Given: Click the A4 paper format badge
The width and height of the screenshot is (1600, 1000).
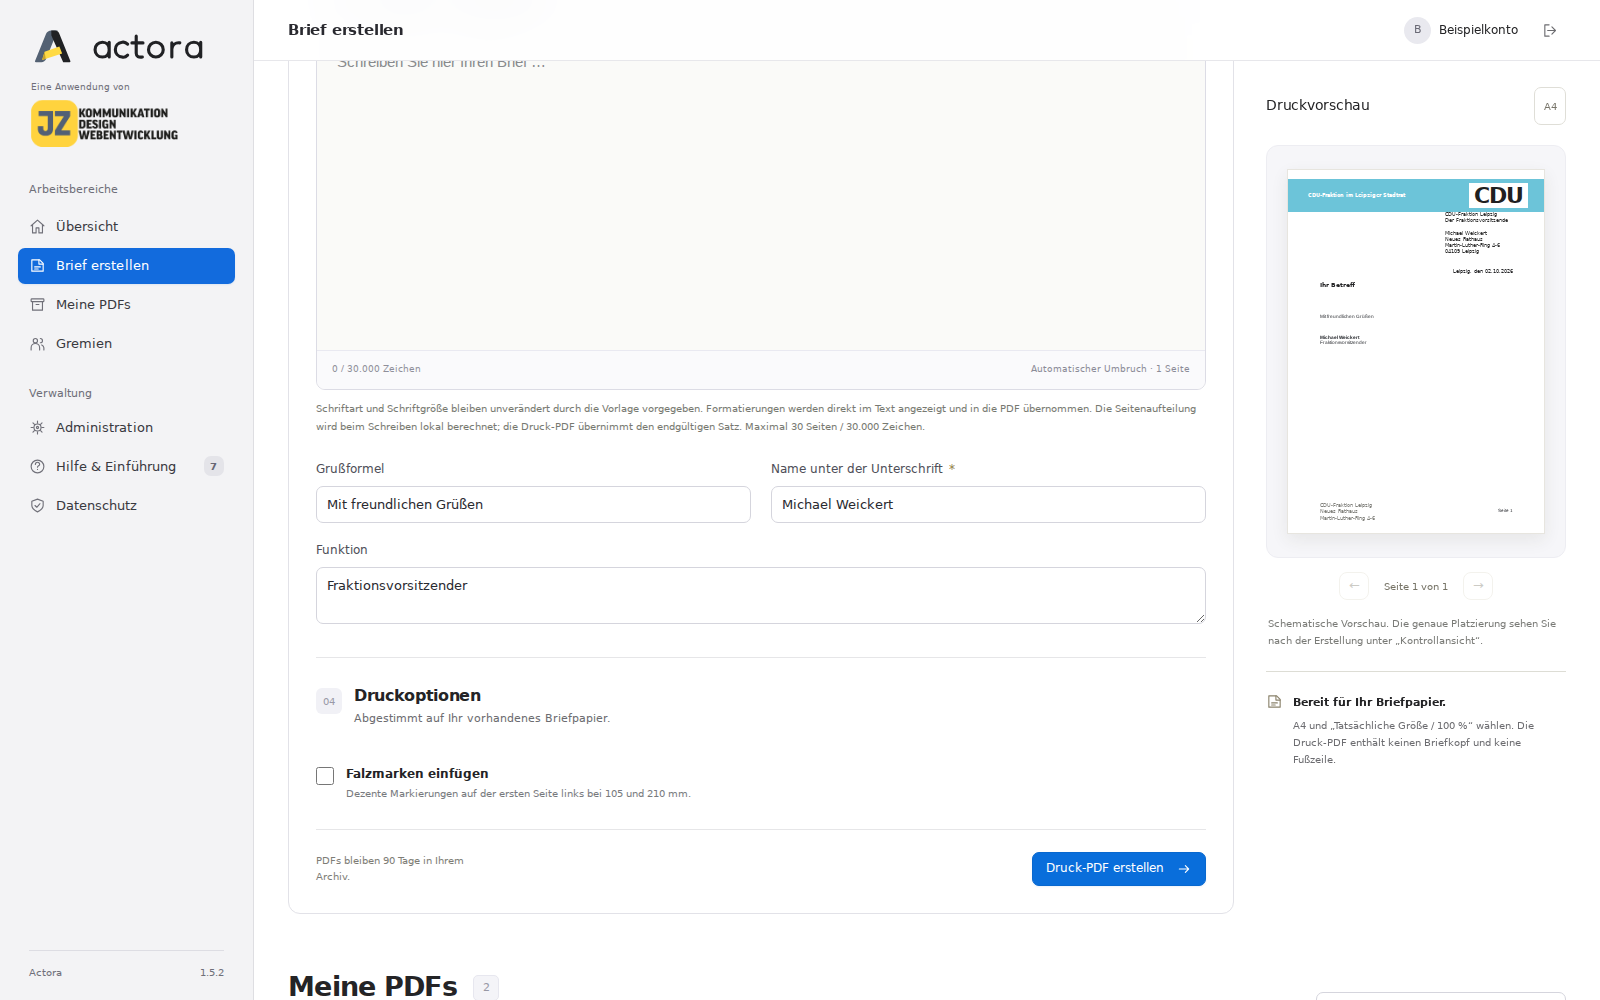Looking at the screenshot, I should point(1550,106).
